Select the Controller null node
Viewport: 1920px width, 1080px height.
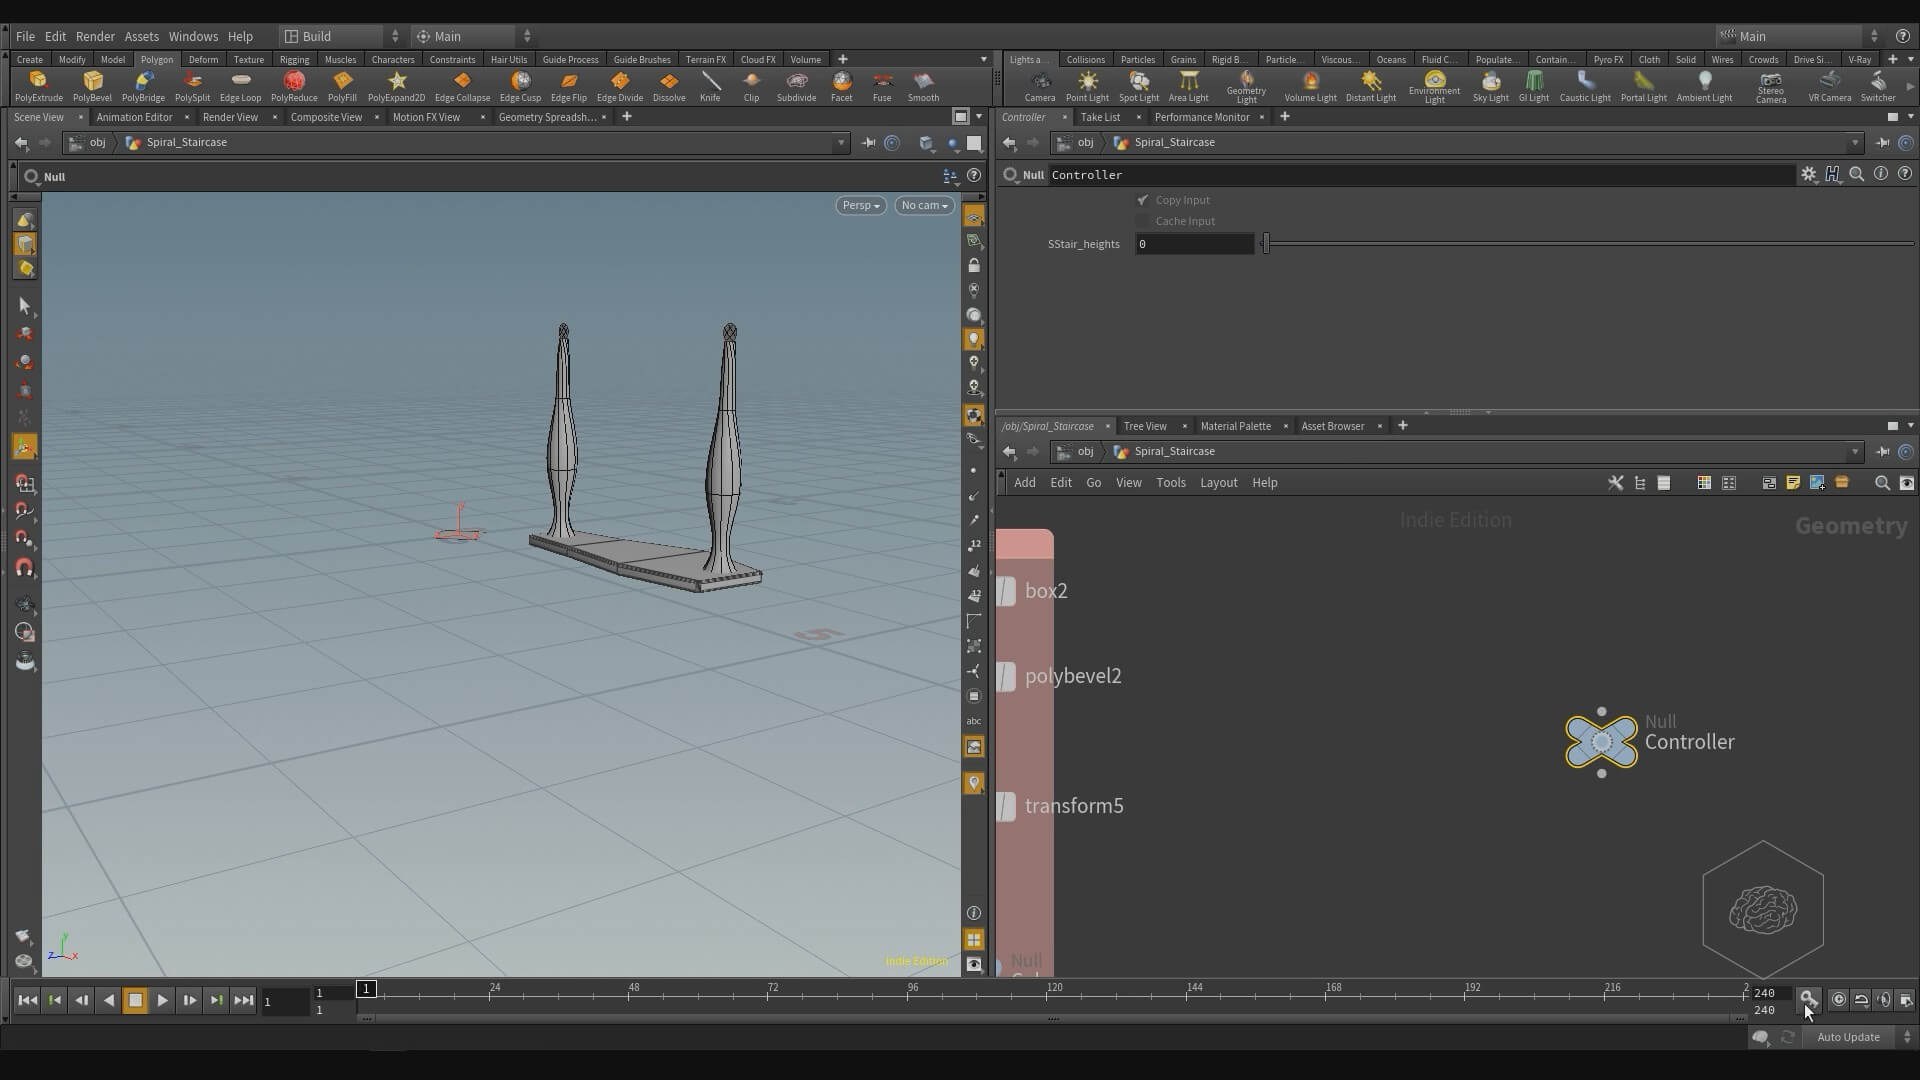(1601, 742)
